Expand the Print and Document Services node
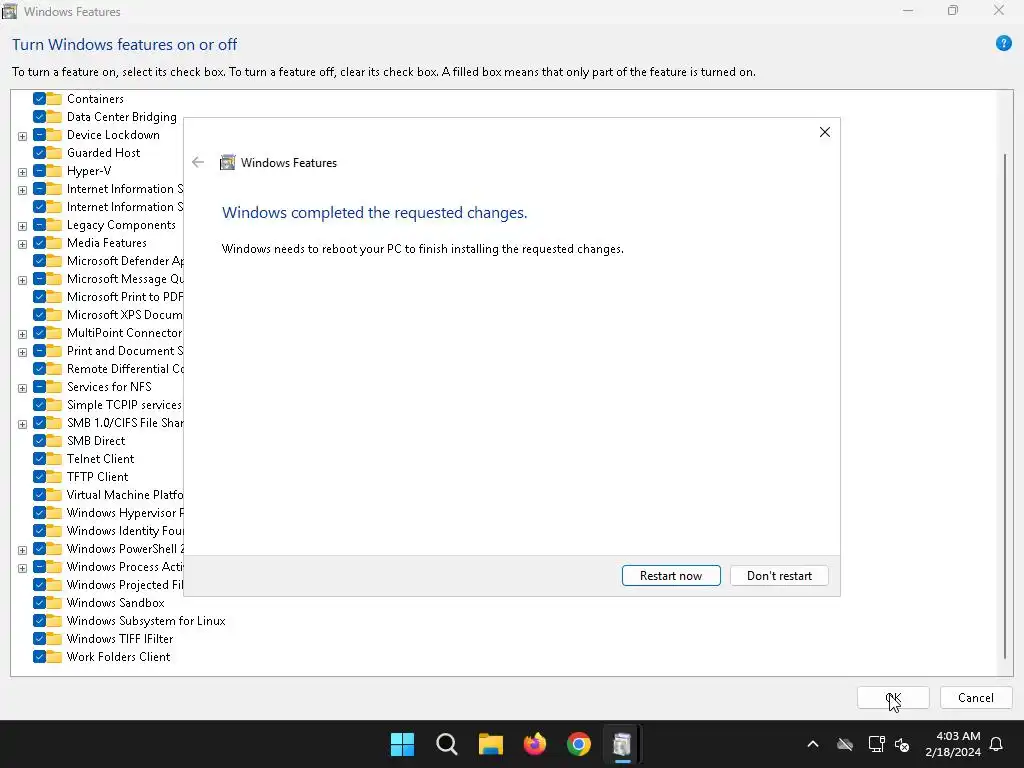The height and width of the screenshot is (768, 1024). point(22,352)
